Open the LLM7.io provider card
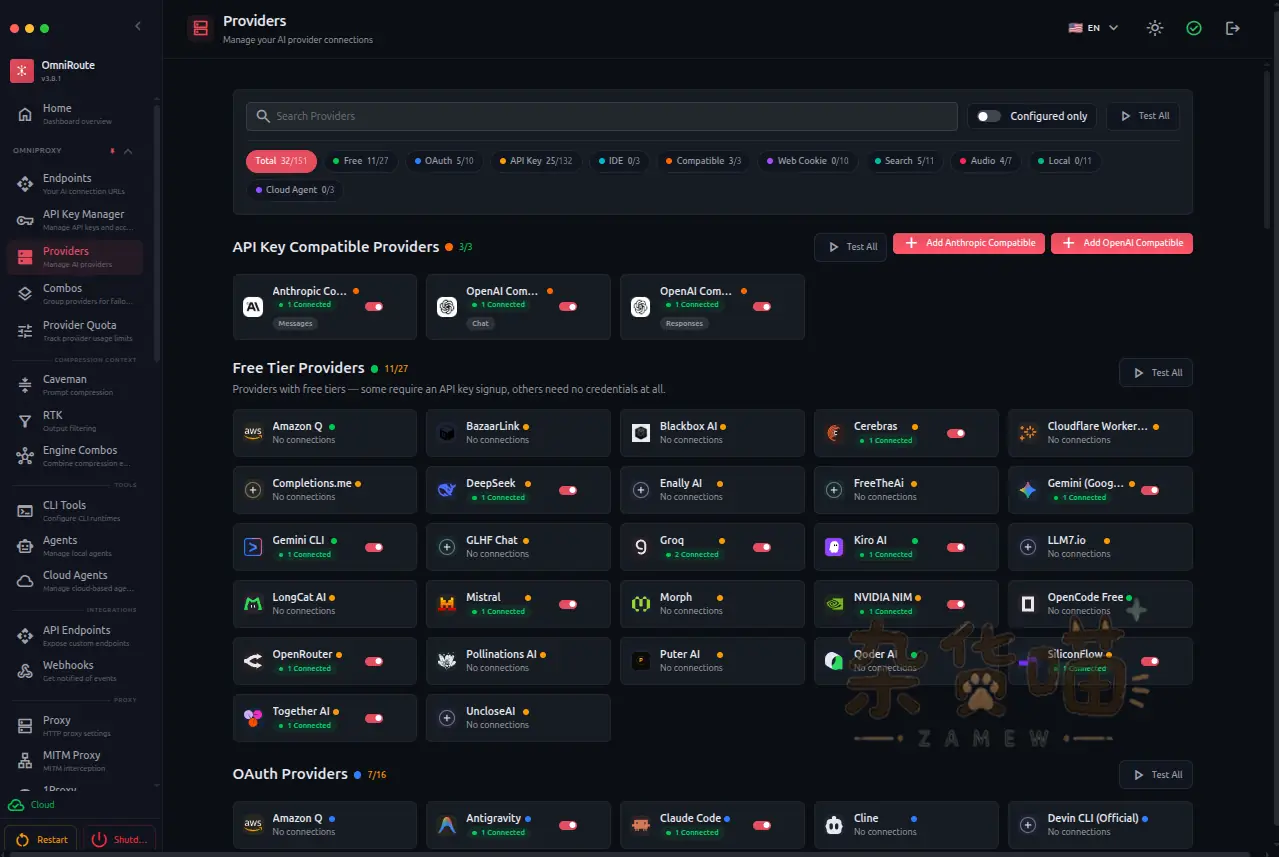This screenshot has height=857, width=1279. point(1100,547)
